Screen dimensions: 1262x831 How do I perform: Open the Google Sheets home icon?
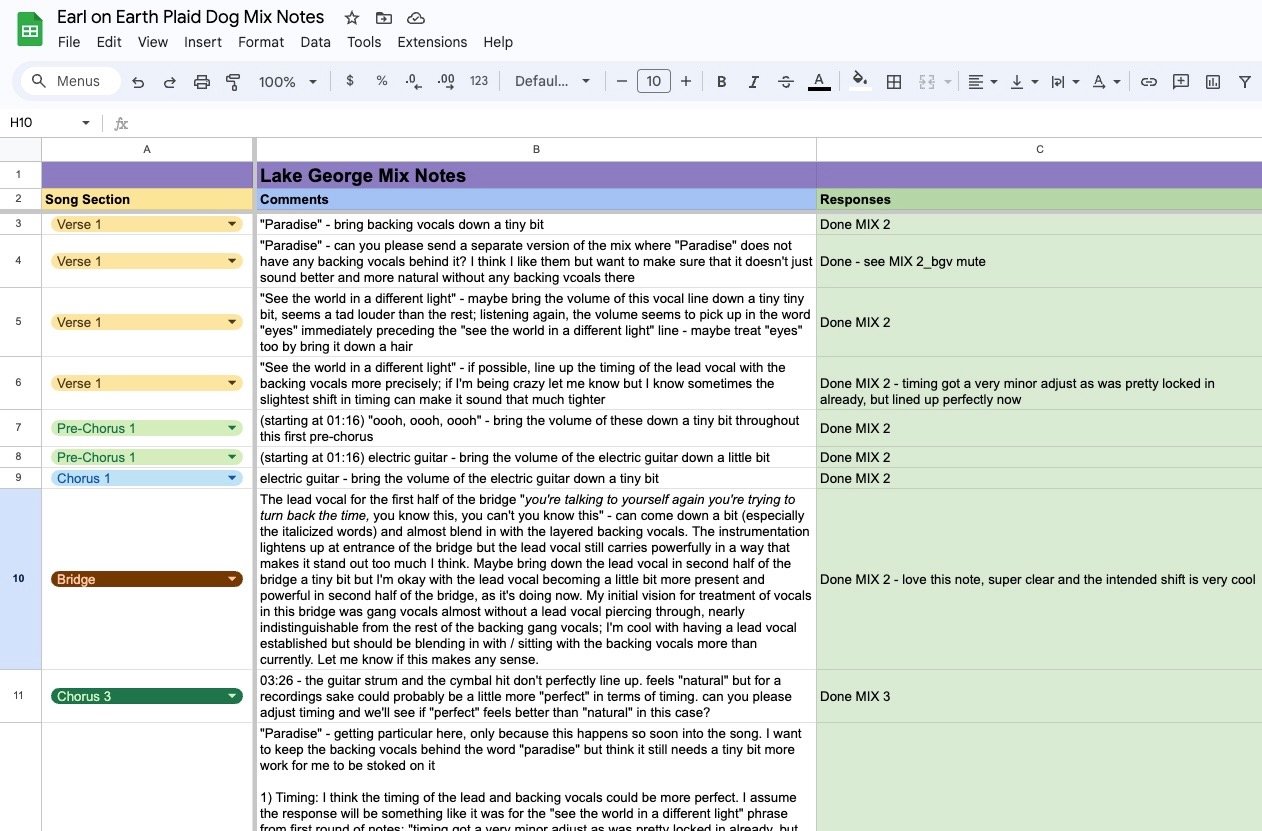point(30,29)
